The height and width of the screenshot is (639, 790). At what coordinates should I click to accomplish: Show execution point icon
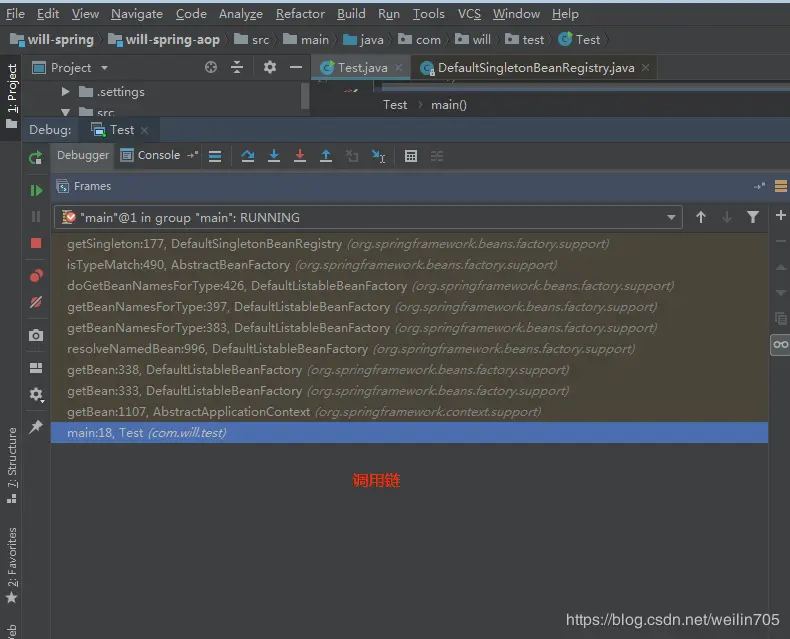click(215, 156)
